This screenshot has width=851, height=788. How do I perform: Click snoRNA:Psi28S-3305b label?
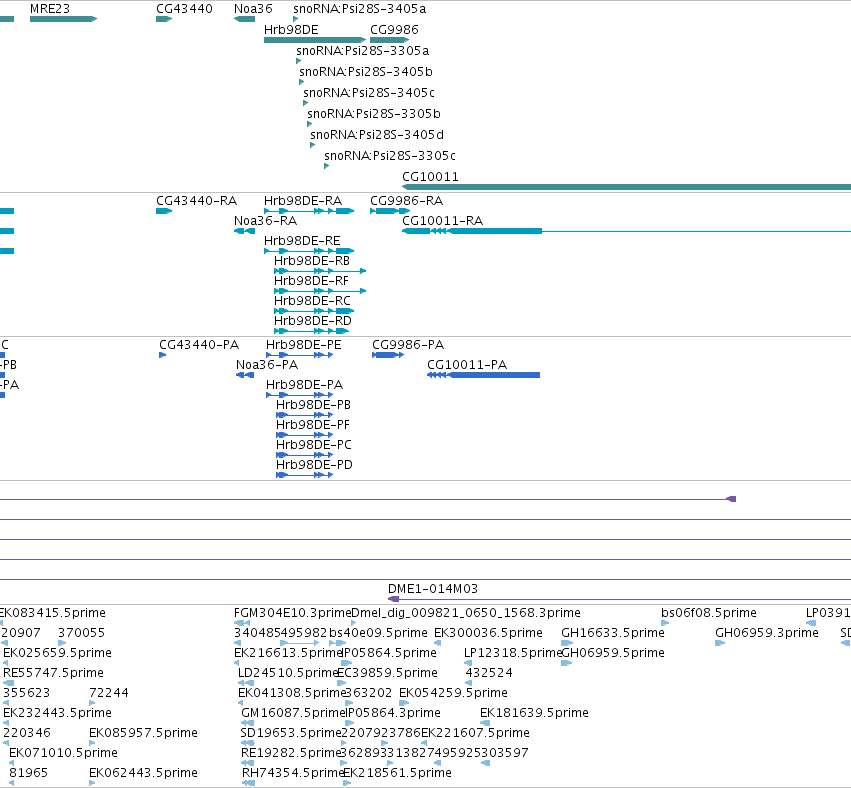(374, 113)
